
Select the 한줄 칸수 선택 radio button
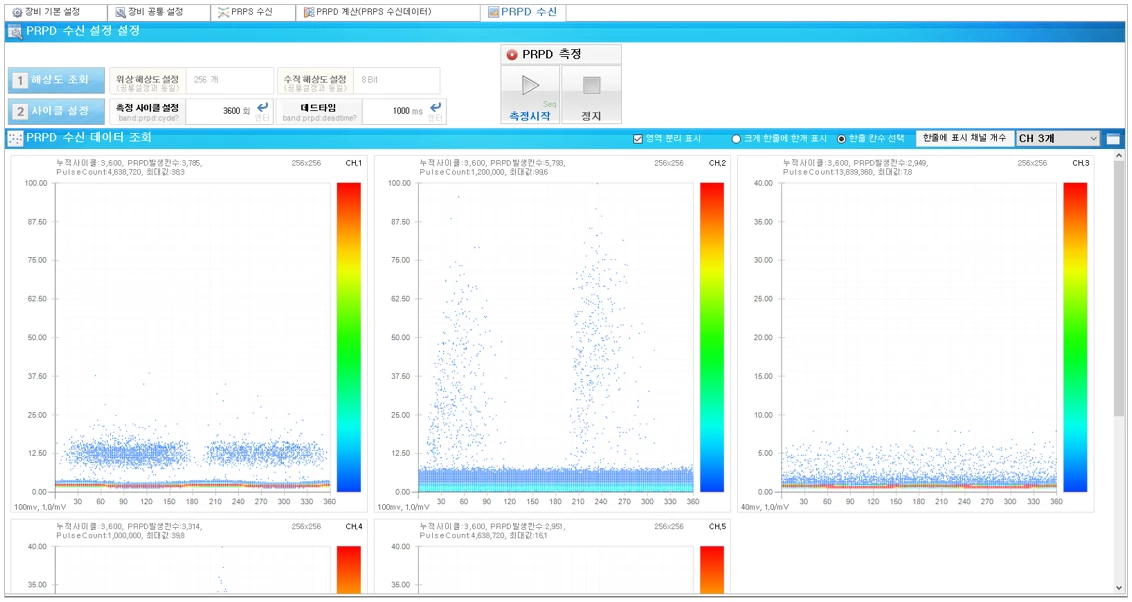coord(841,139)
